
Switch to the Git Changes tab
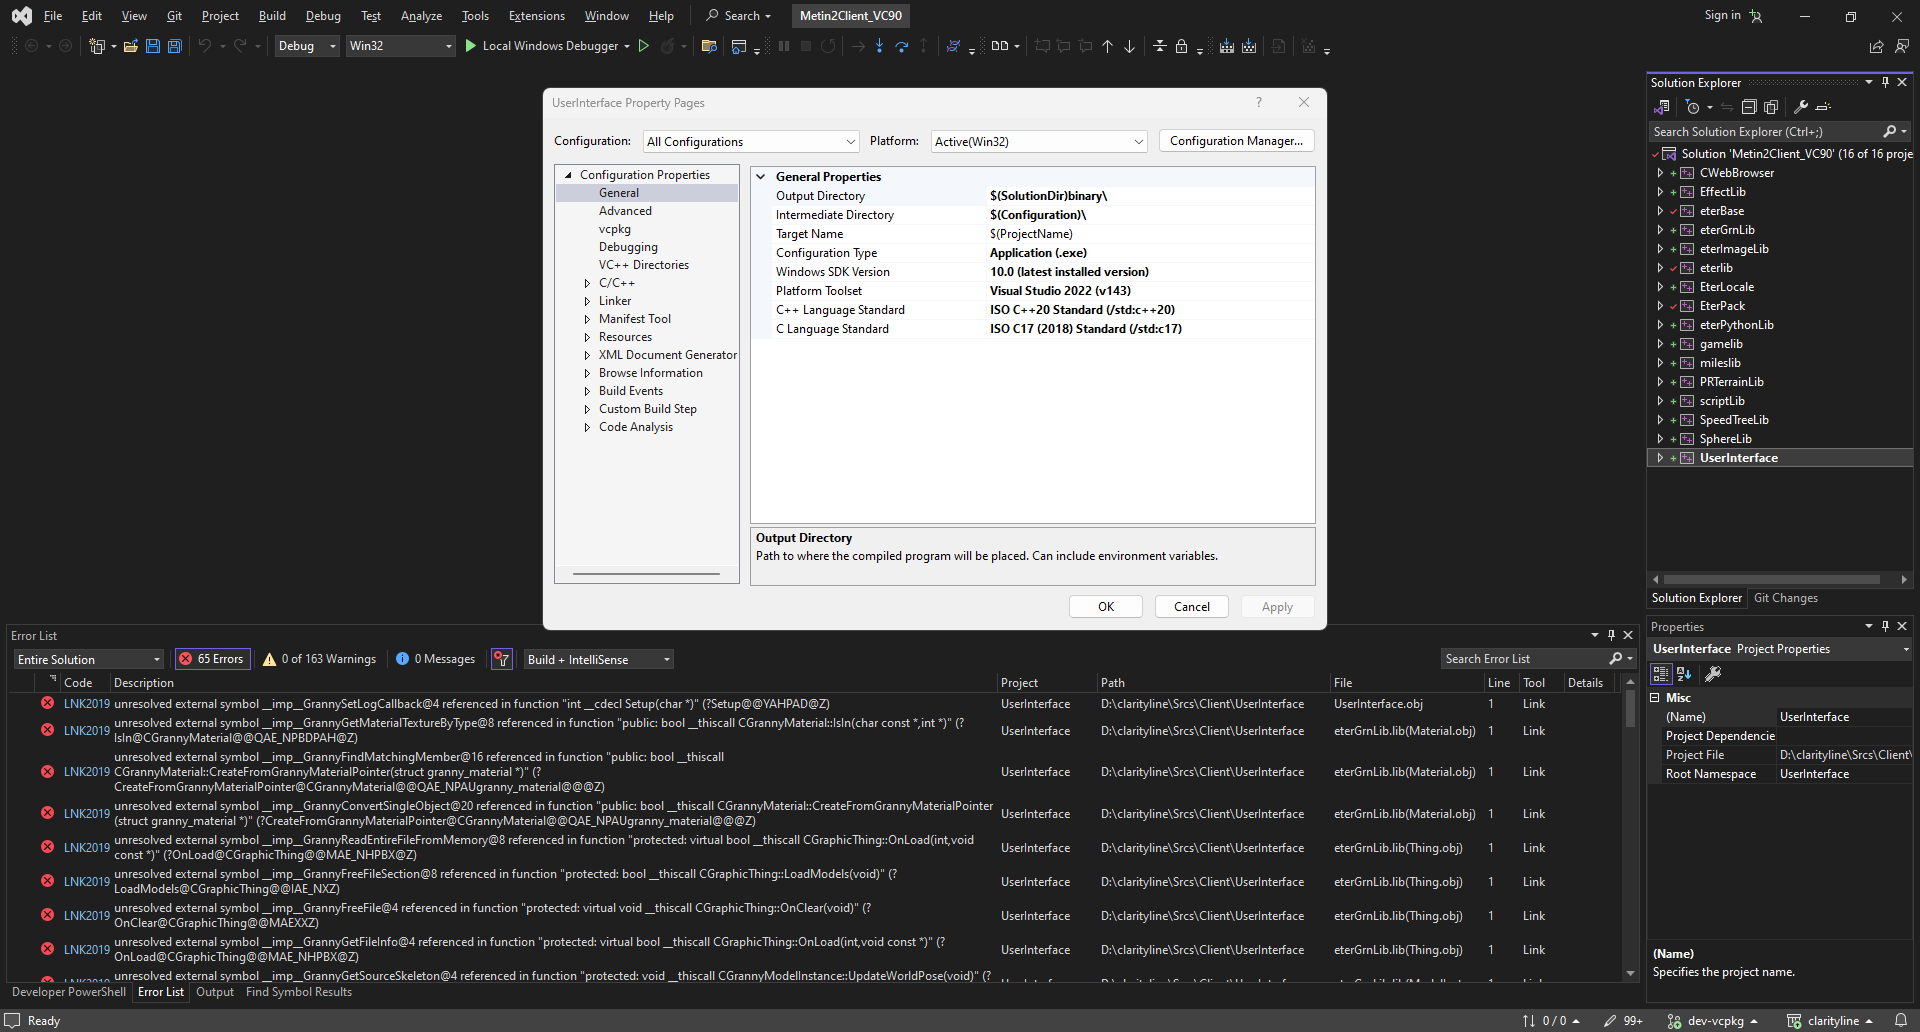pyautogui.click(x=1785, y=598)
